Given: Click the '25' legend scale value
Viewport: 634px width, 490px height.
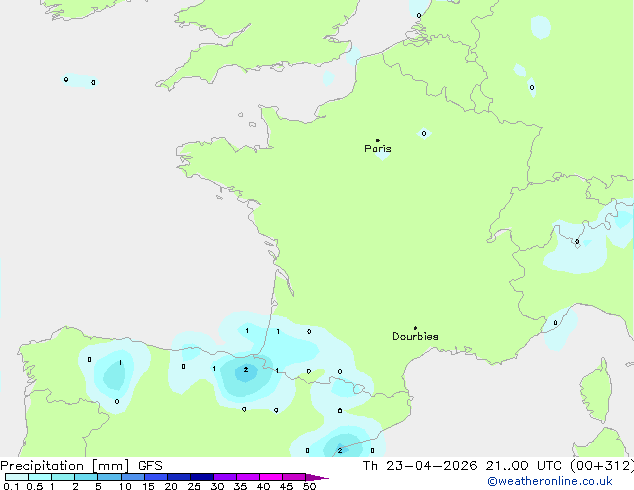Looking at the screenshot, I should (194, 486).
